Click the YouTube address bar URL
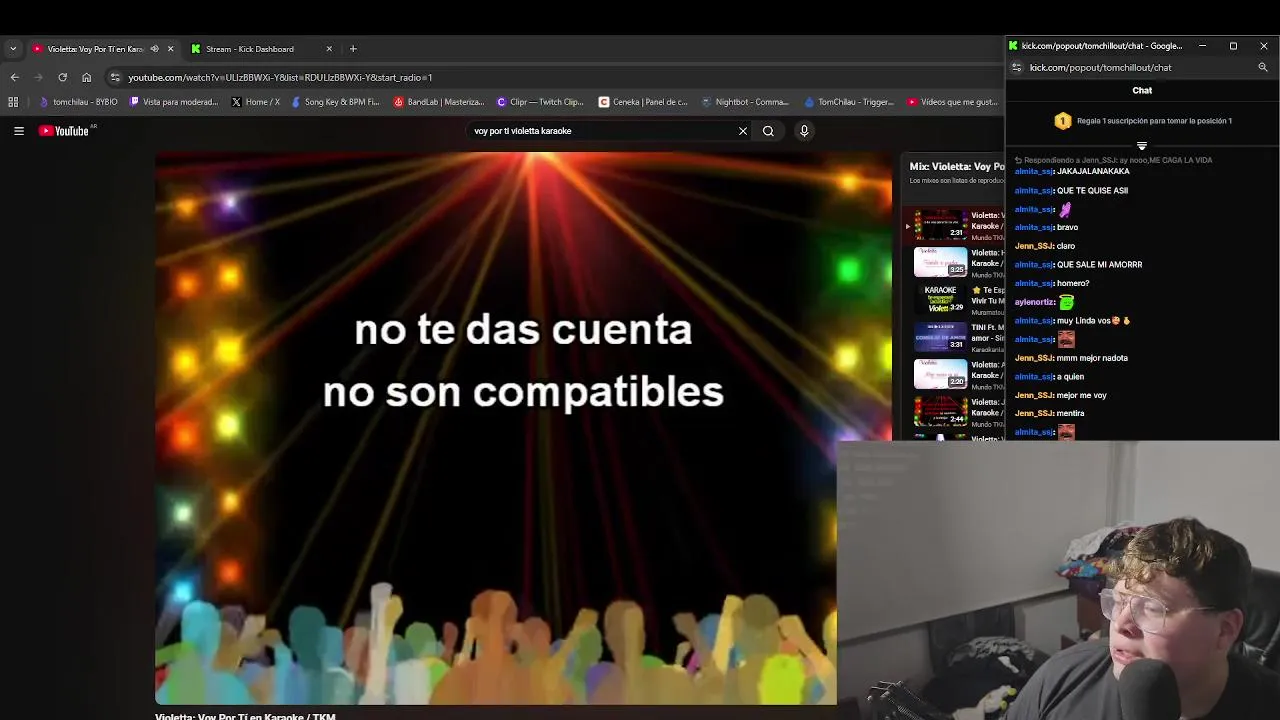The image size is (1280, 720). (x=280, y=77)
